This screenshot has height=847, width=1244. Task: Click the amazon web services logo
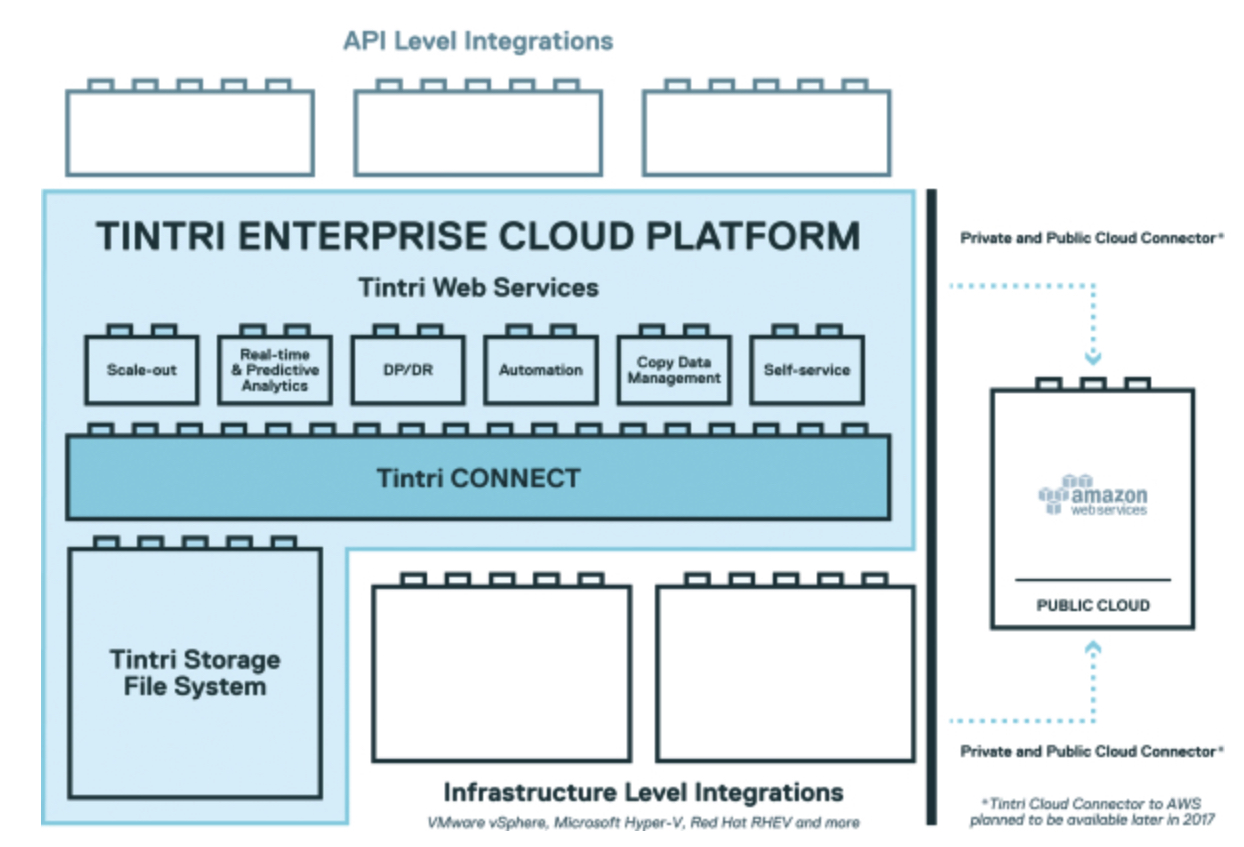(1093, 495)
